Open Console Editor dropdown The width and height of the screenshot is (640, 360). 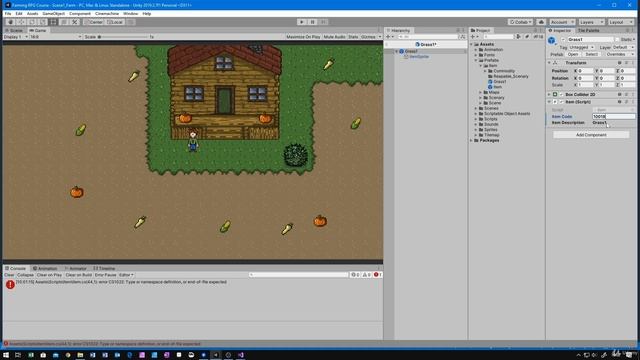(126, 275)
